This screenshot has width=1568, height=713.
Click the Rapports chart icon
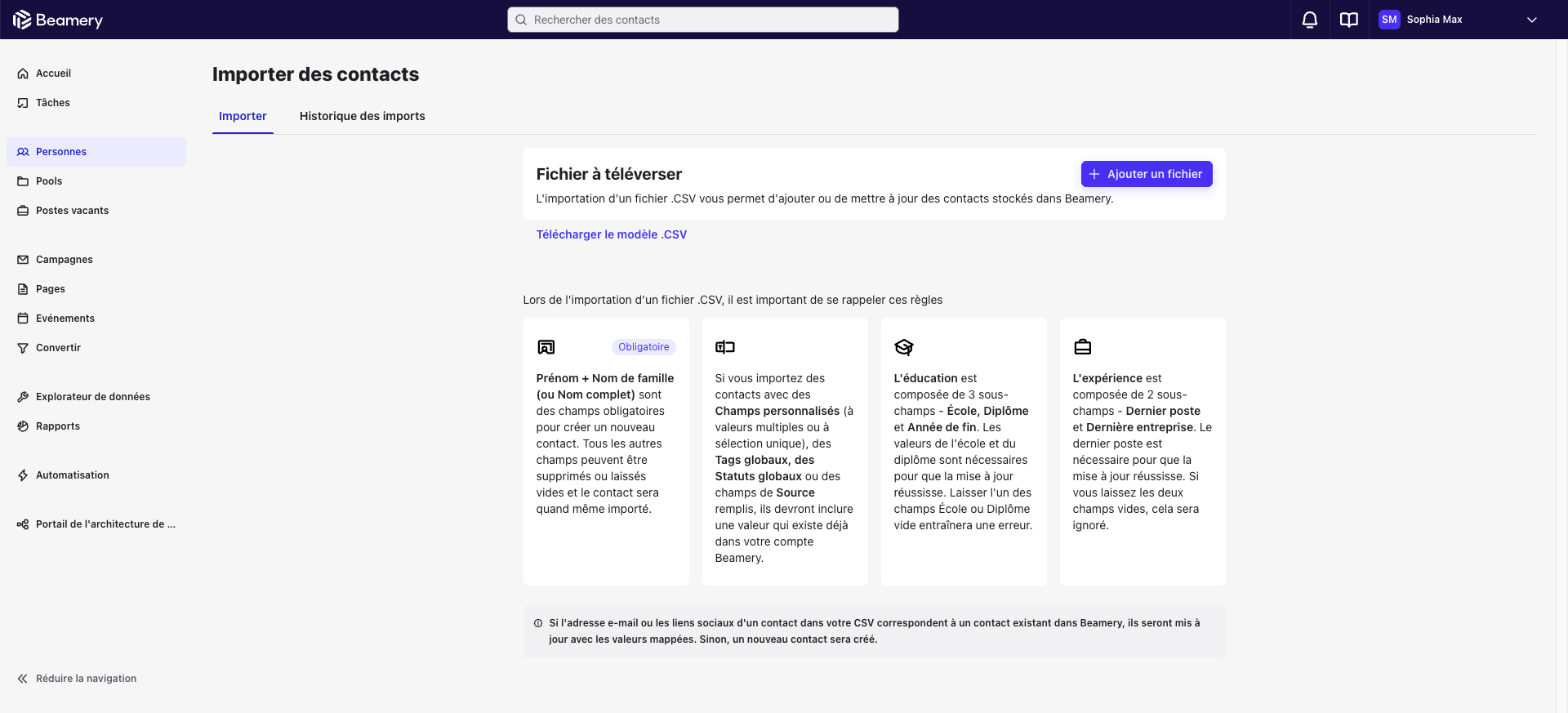[23, 426]
